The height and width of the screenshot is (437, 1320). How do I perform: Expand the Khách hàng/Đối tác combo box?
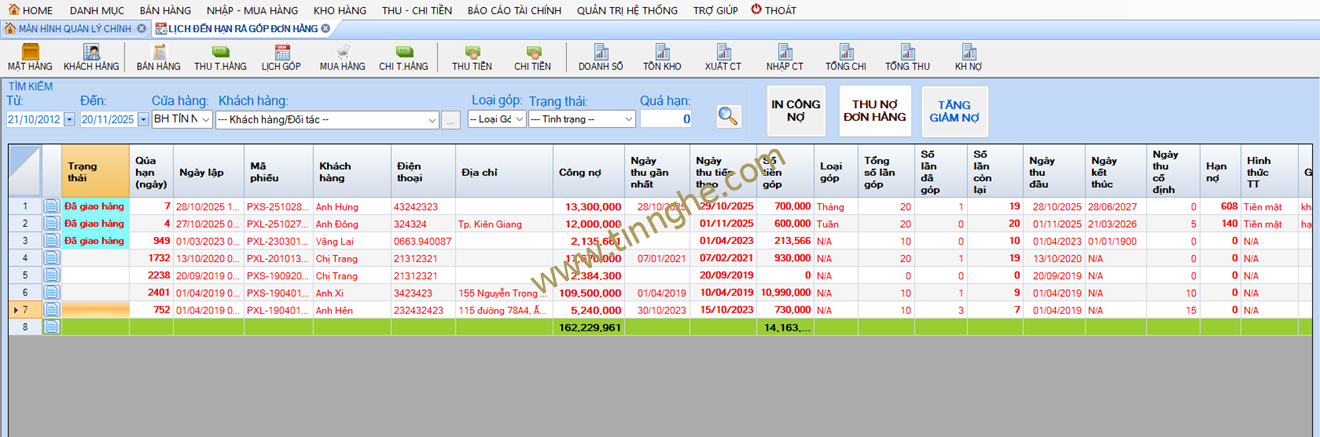(432, 120)
